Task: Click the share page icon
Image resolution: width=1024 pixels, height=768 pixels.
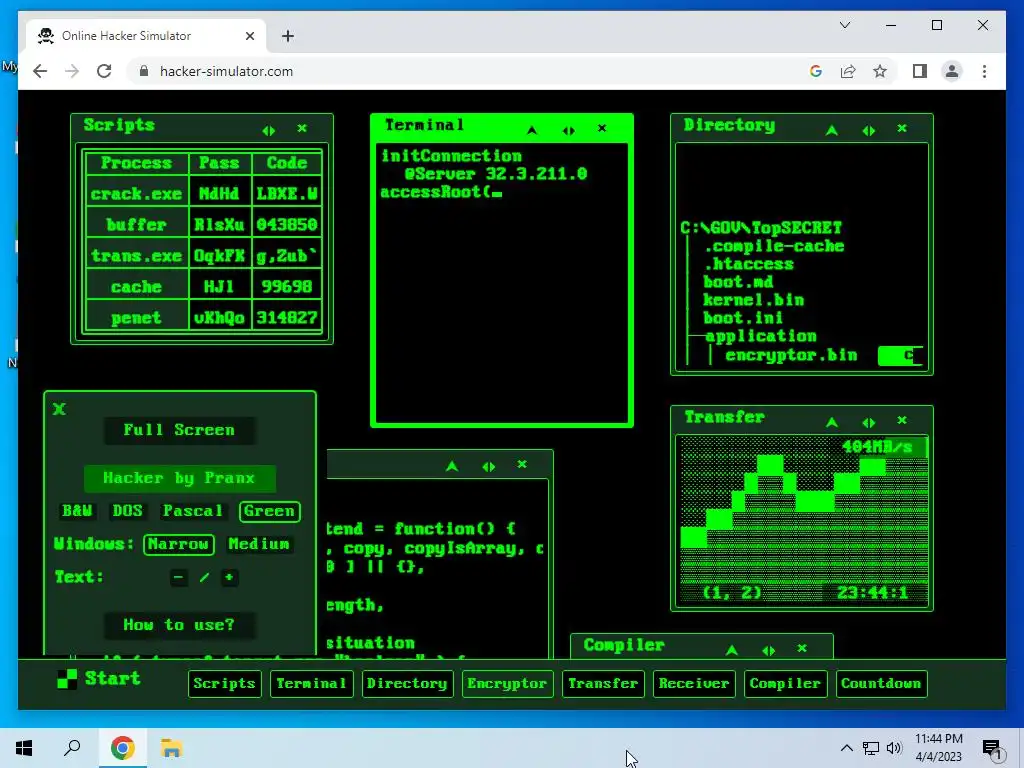Action: click(x=848, y=71)
